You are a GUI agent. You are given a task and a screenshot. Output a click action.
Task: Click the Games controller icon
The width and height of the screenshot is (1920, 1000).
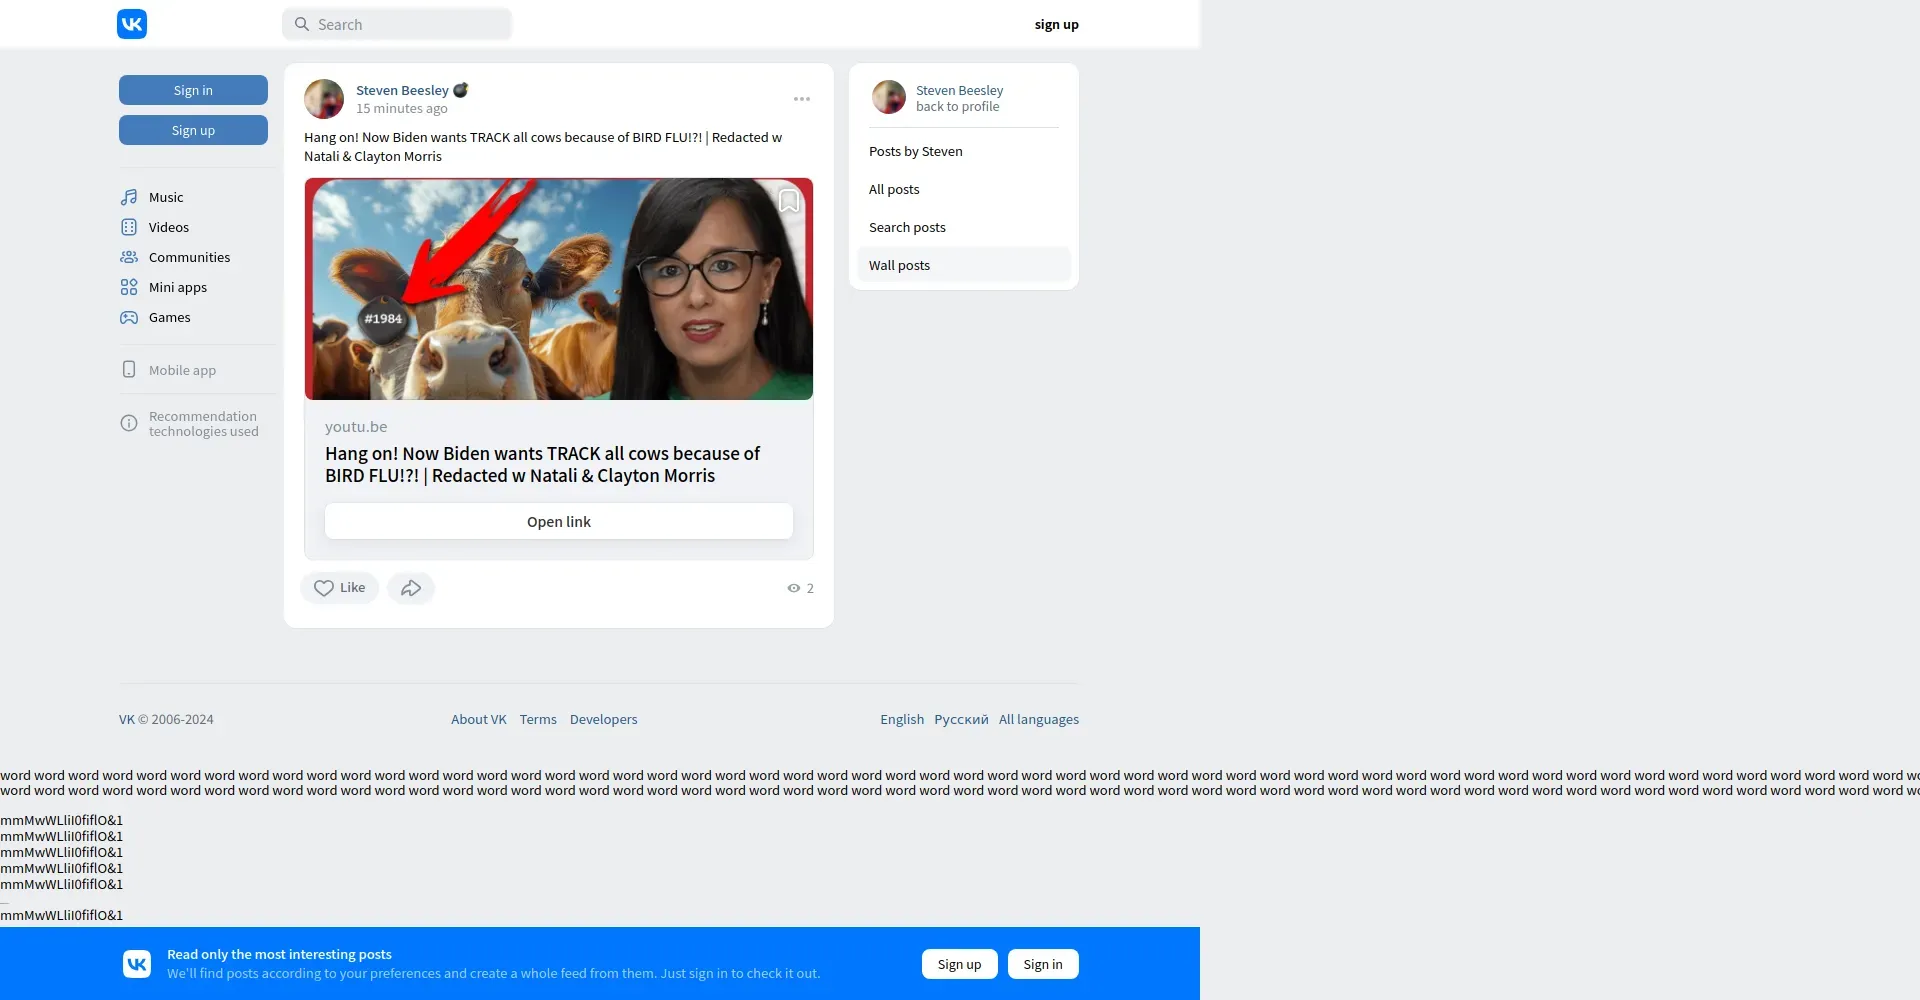129,317
